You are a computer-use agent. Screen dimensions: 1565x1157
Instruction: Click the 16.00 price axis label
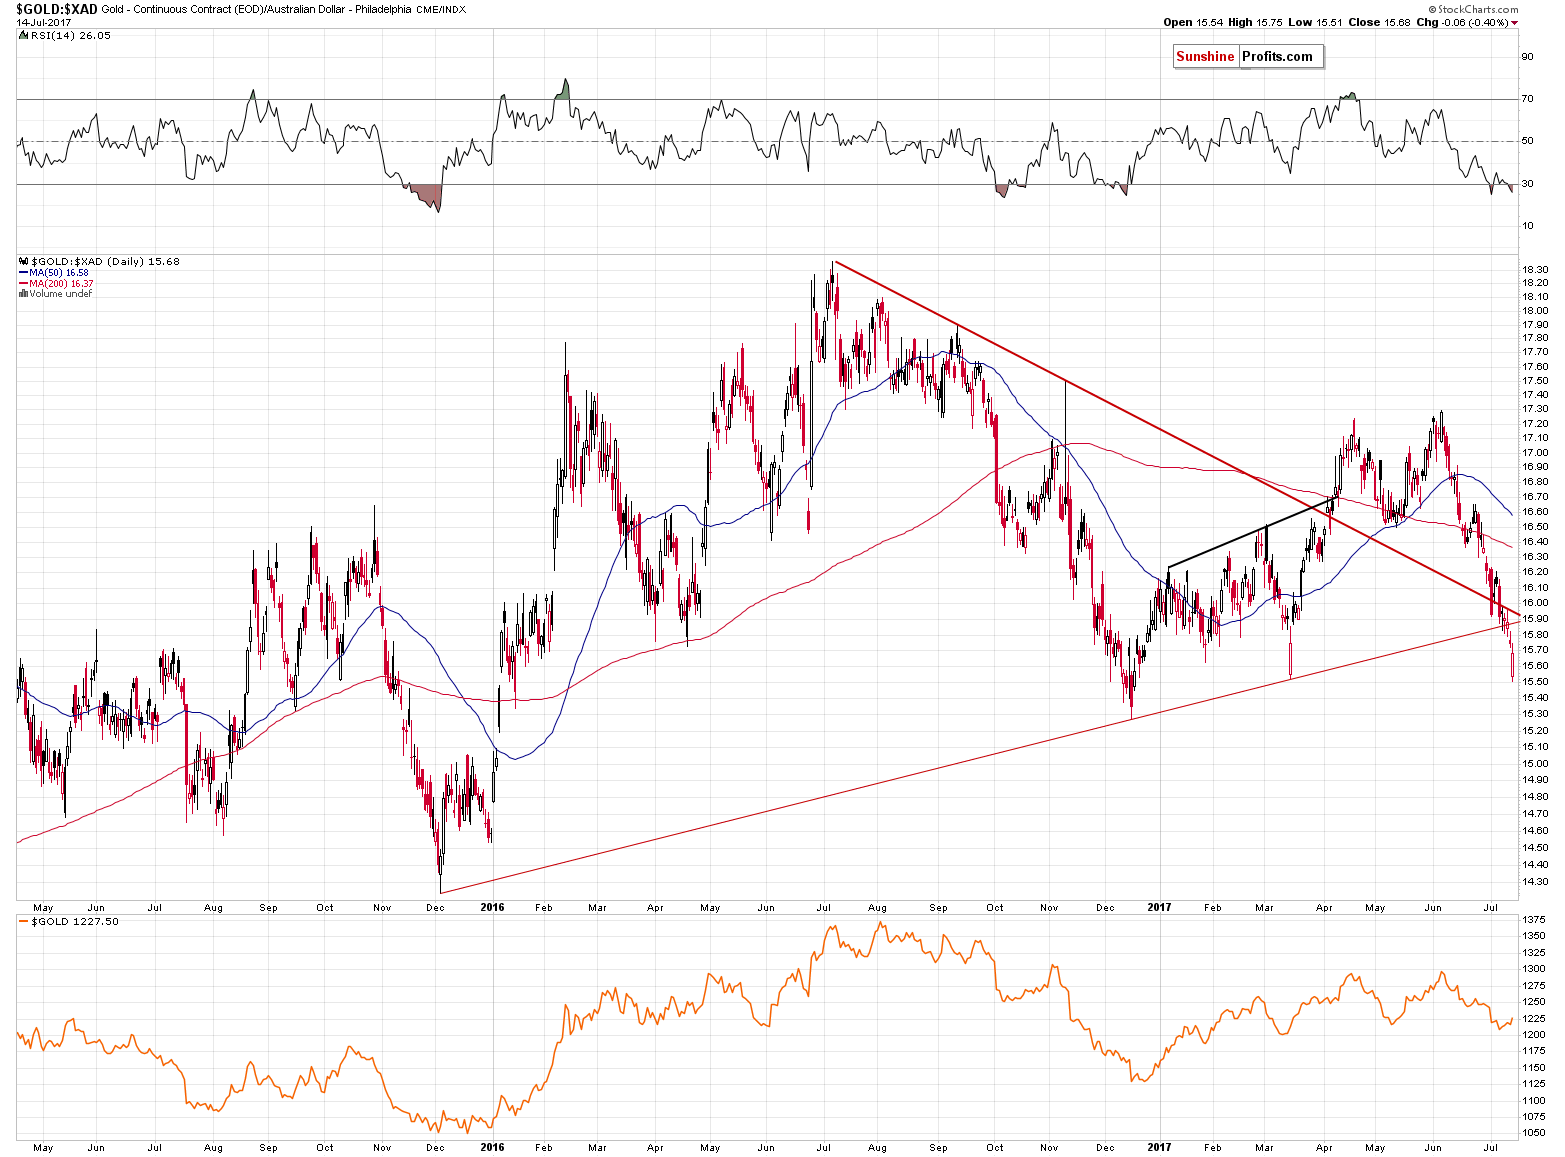[1534, 602]
